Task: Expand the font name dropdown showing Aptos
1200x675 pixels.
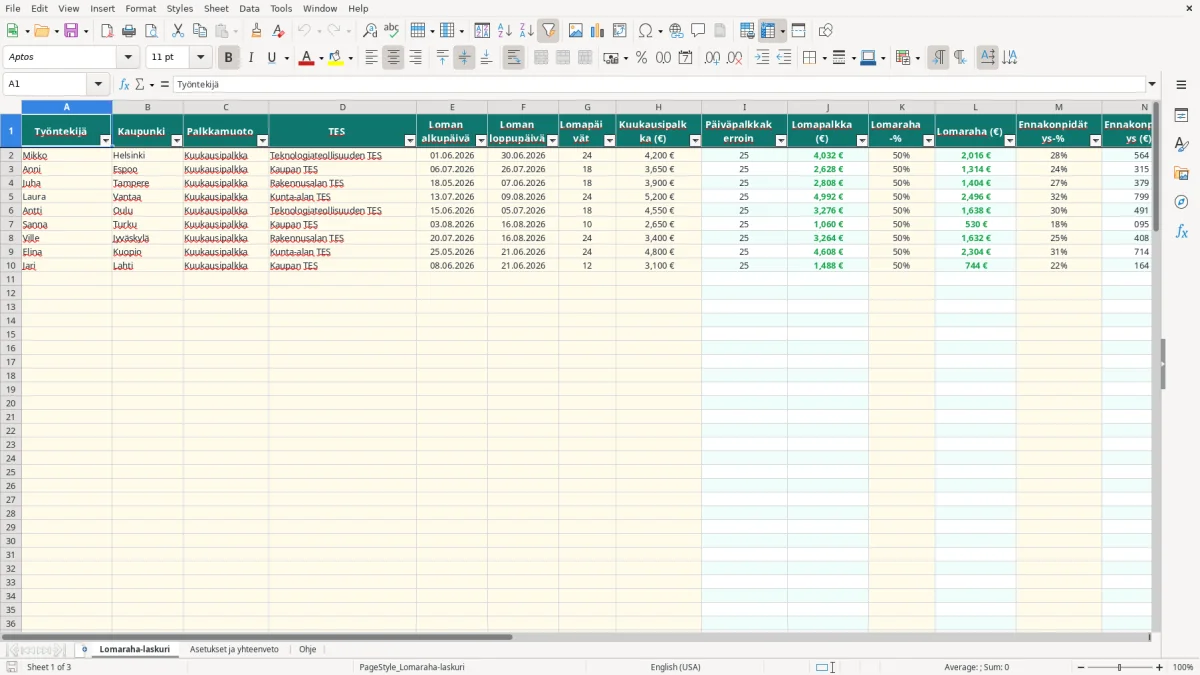Action: tap(128, 58)
